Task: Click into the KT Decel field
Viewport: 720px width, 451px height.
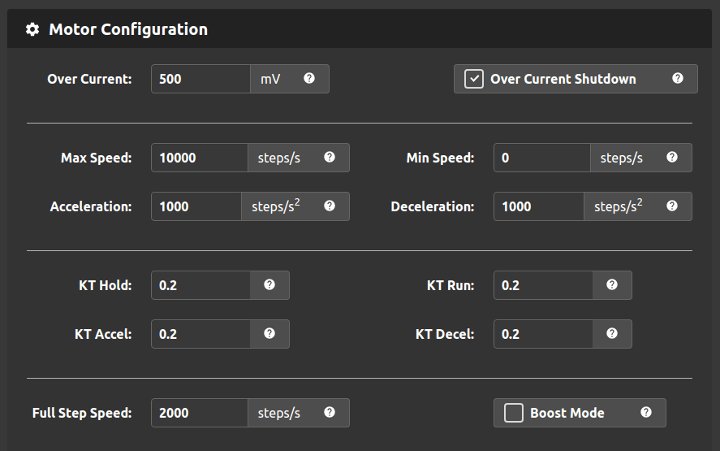Action: 543,334
